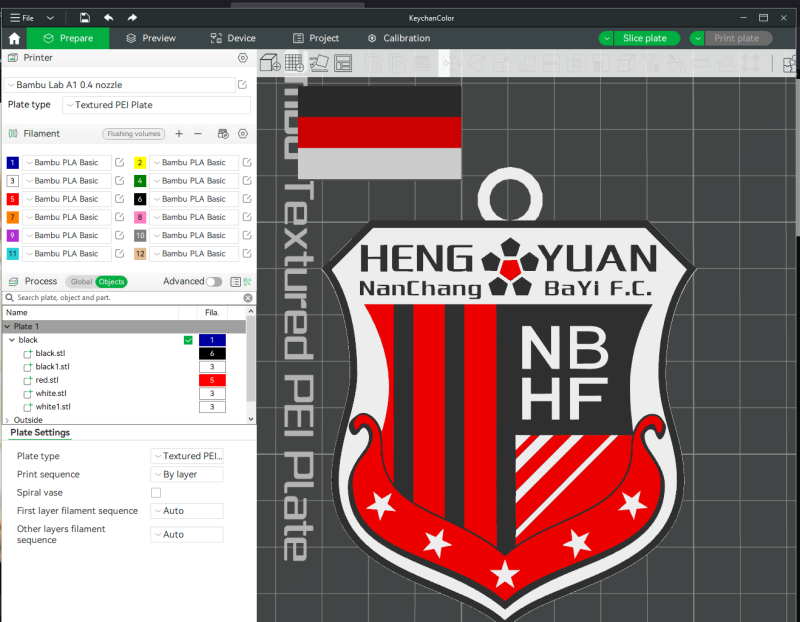Click the Add object cube icon

(x=270, y=63)
